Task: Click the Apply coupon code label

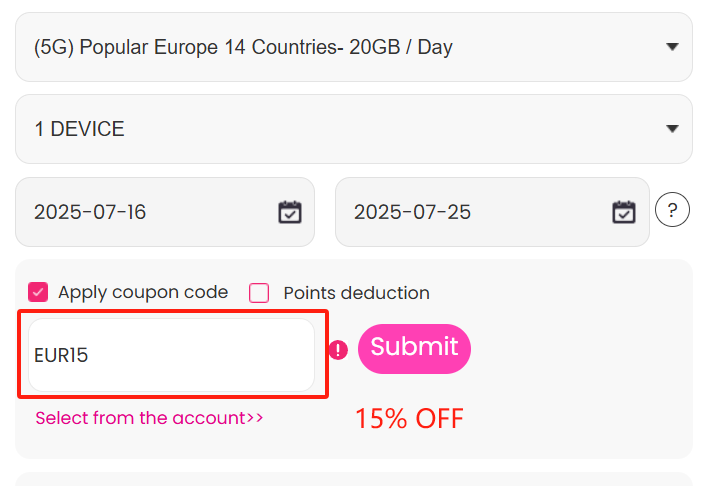Action: (x=143, y=293)
